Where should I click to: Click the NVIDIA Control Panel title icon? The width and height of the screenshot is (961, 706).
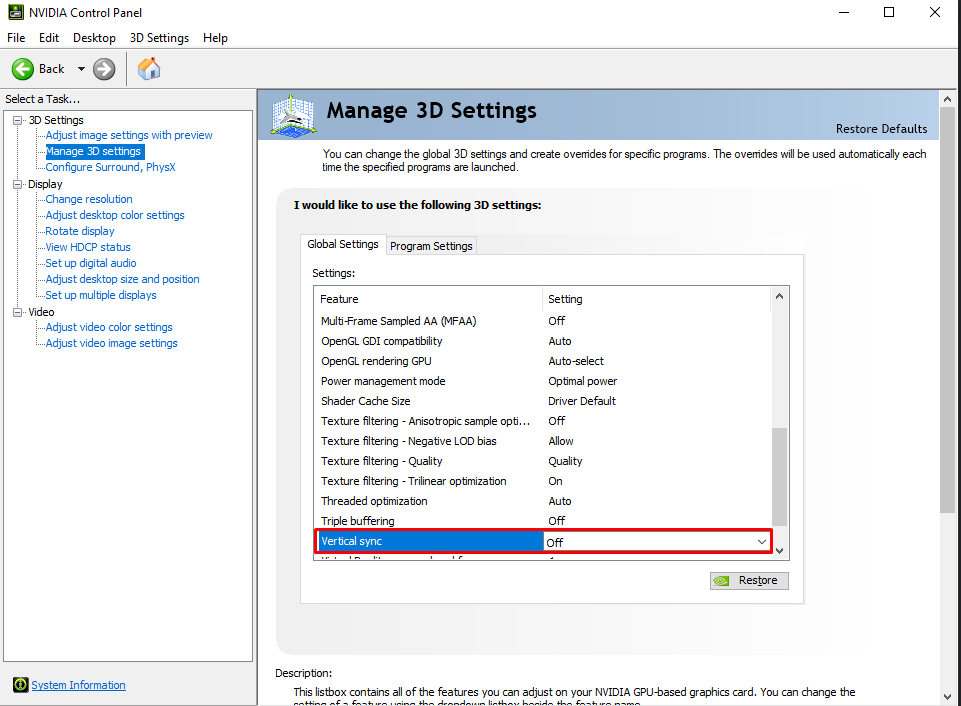point(16,12)
